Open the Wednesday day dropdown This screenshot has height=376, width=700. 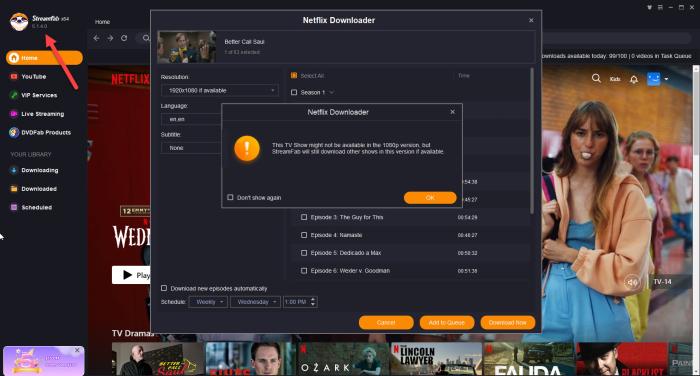click(x=255, y=302)
